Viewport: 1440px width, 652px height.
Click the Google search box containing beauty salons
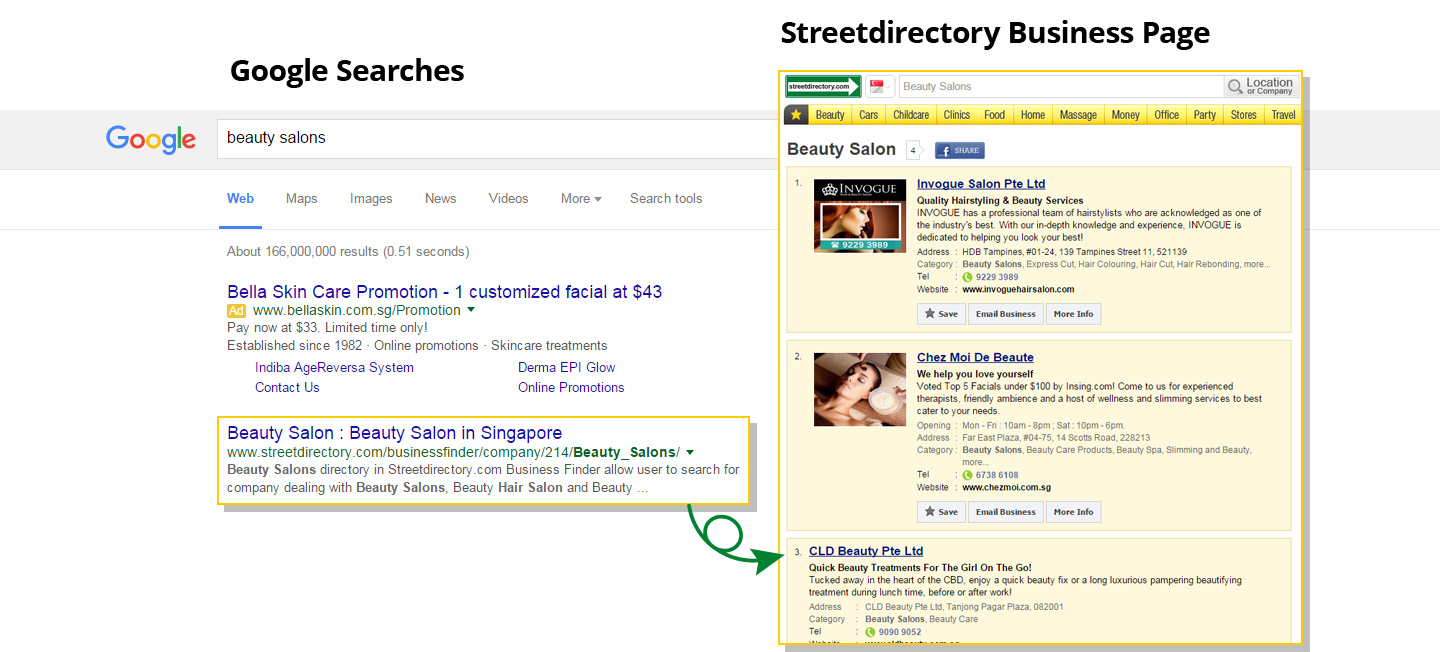click(500, 138)
